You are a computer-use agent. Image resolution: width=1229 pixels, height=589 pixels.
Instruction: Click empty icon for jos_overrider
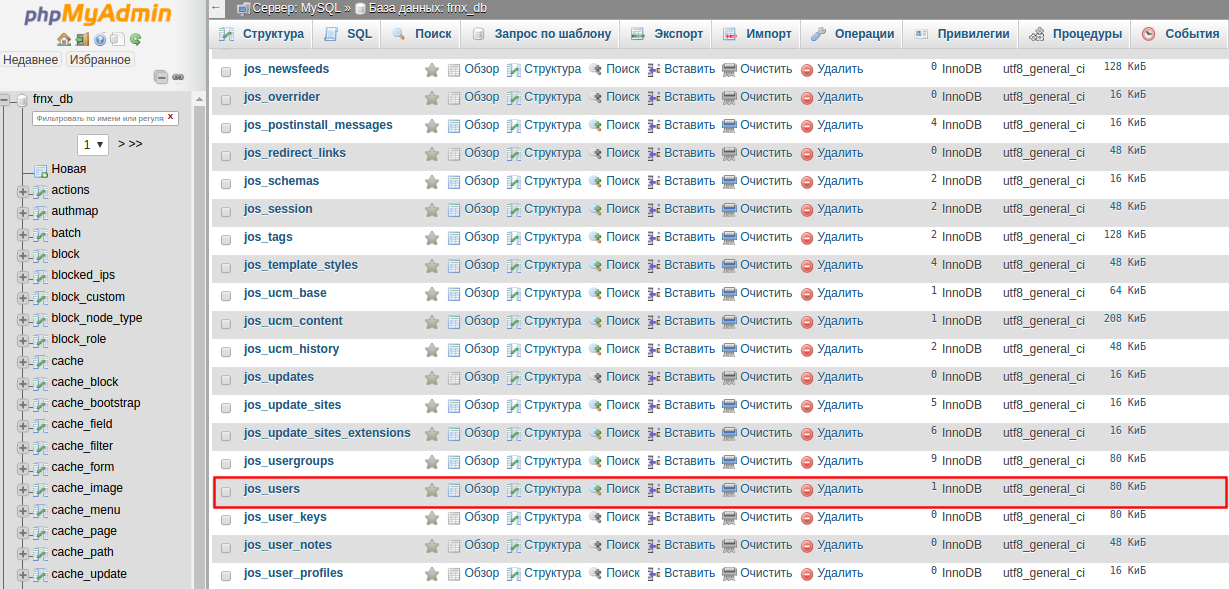point(730,98)
